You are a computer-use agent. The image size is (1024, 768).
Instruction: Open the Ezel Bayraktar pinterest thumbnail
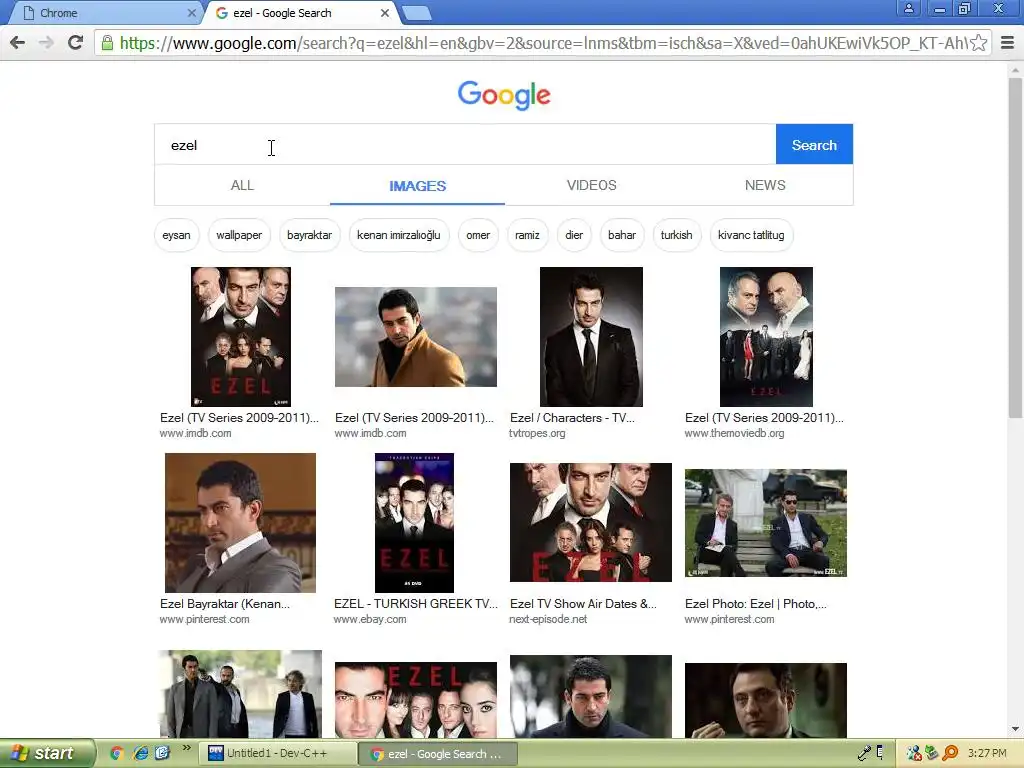(240, 523)
